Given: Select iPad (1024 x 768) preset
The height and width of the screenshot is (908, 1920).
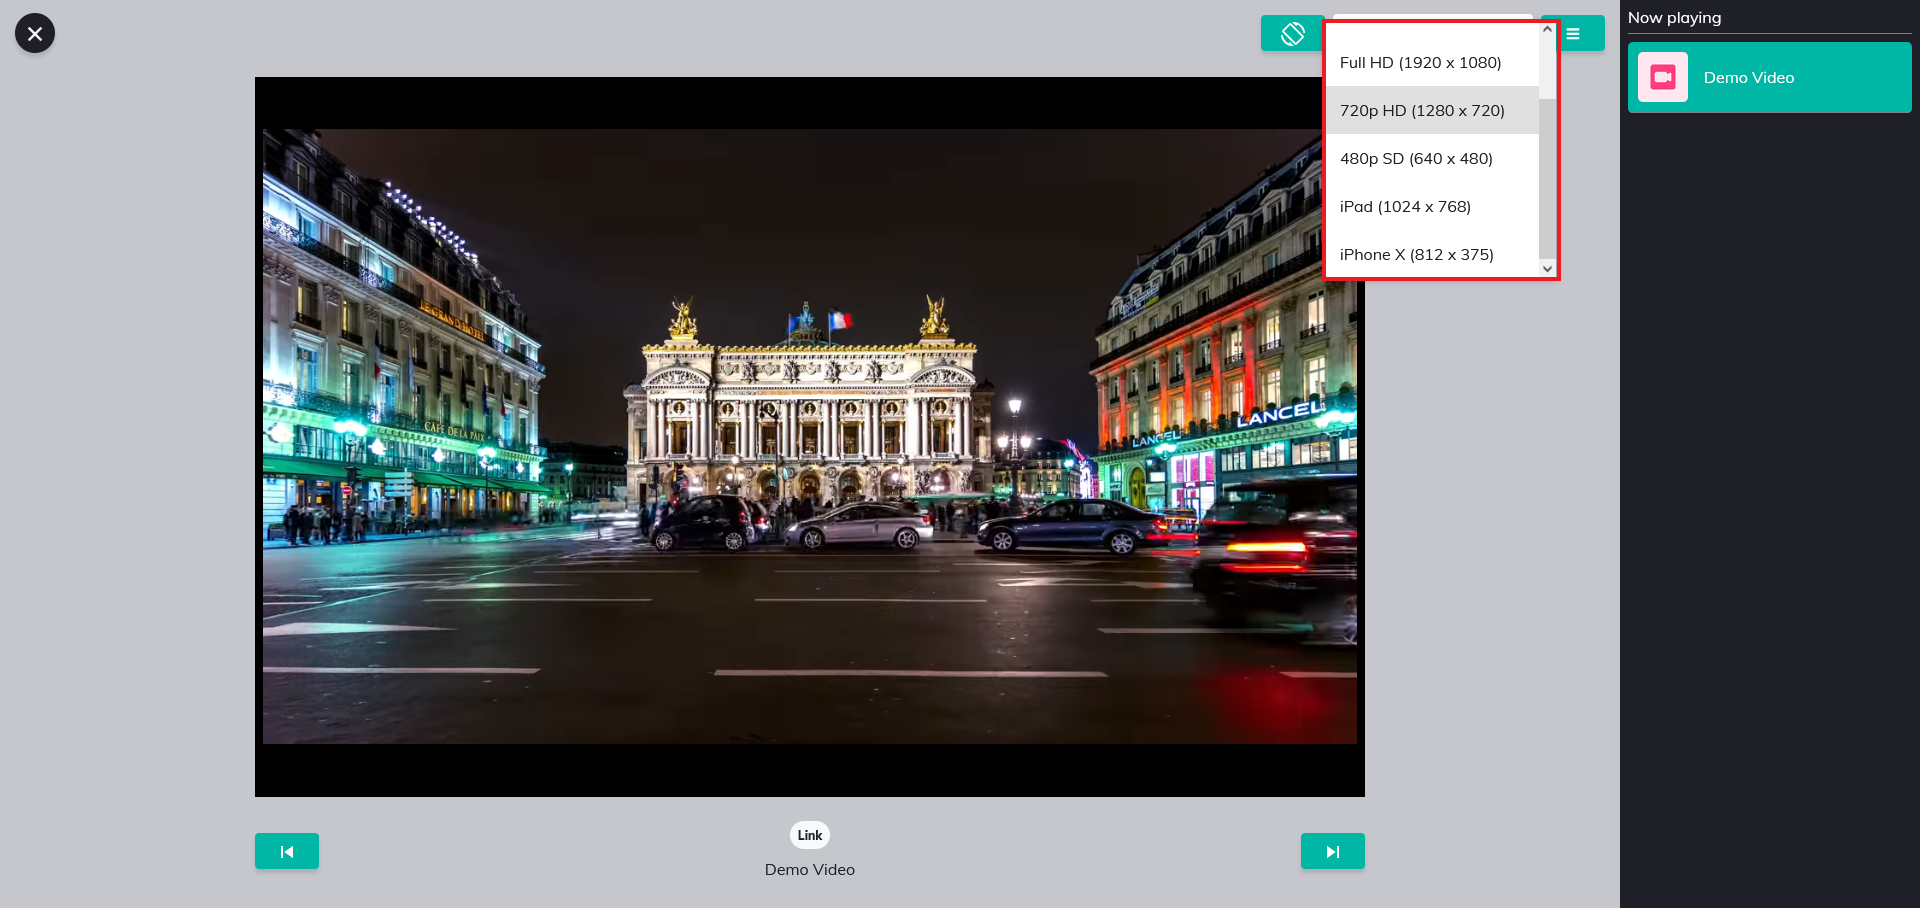Looking at the screenshot, I should click(x=1405, y=206).
